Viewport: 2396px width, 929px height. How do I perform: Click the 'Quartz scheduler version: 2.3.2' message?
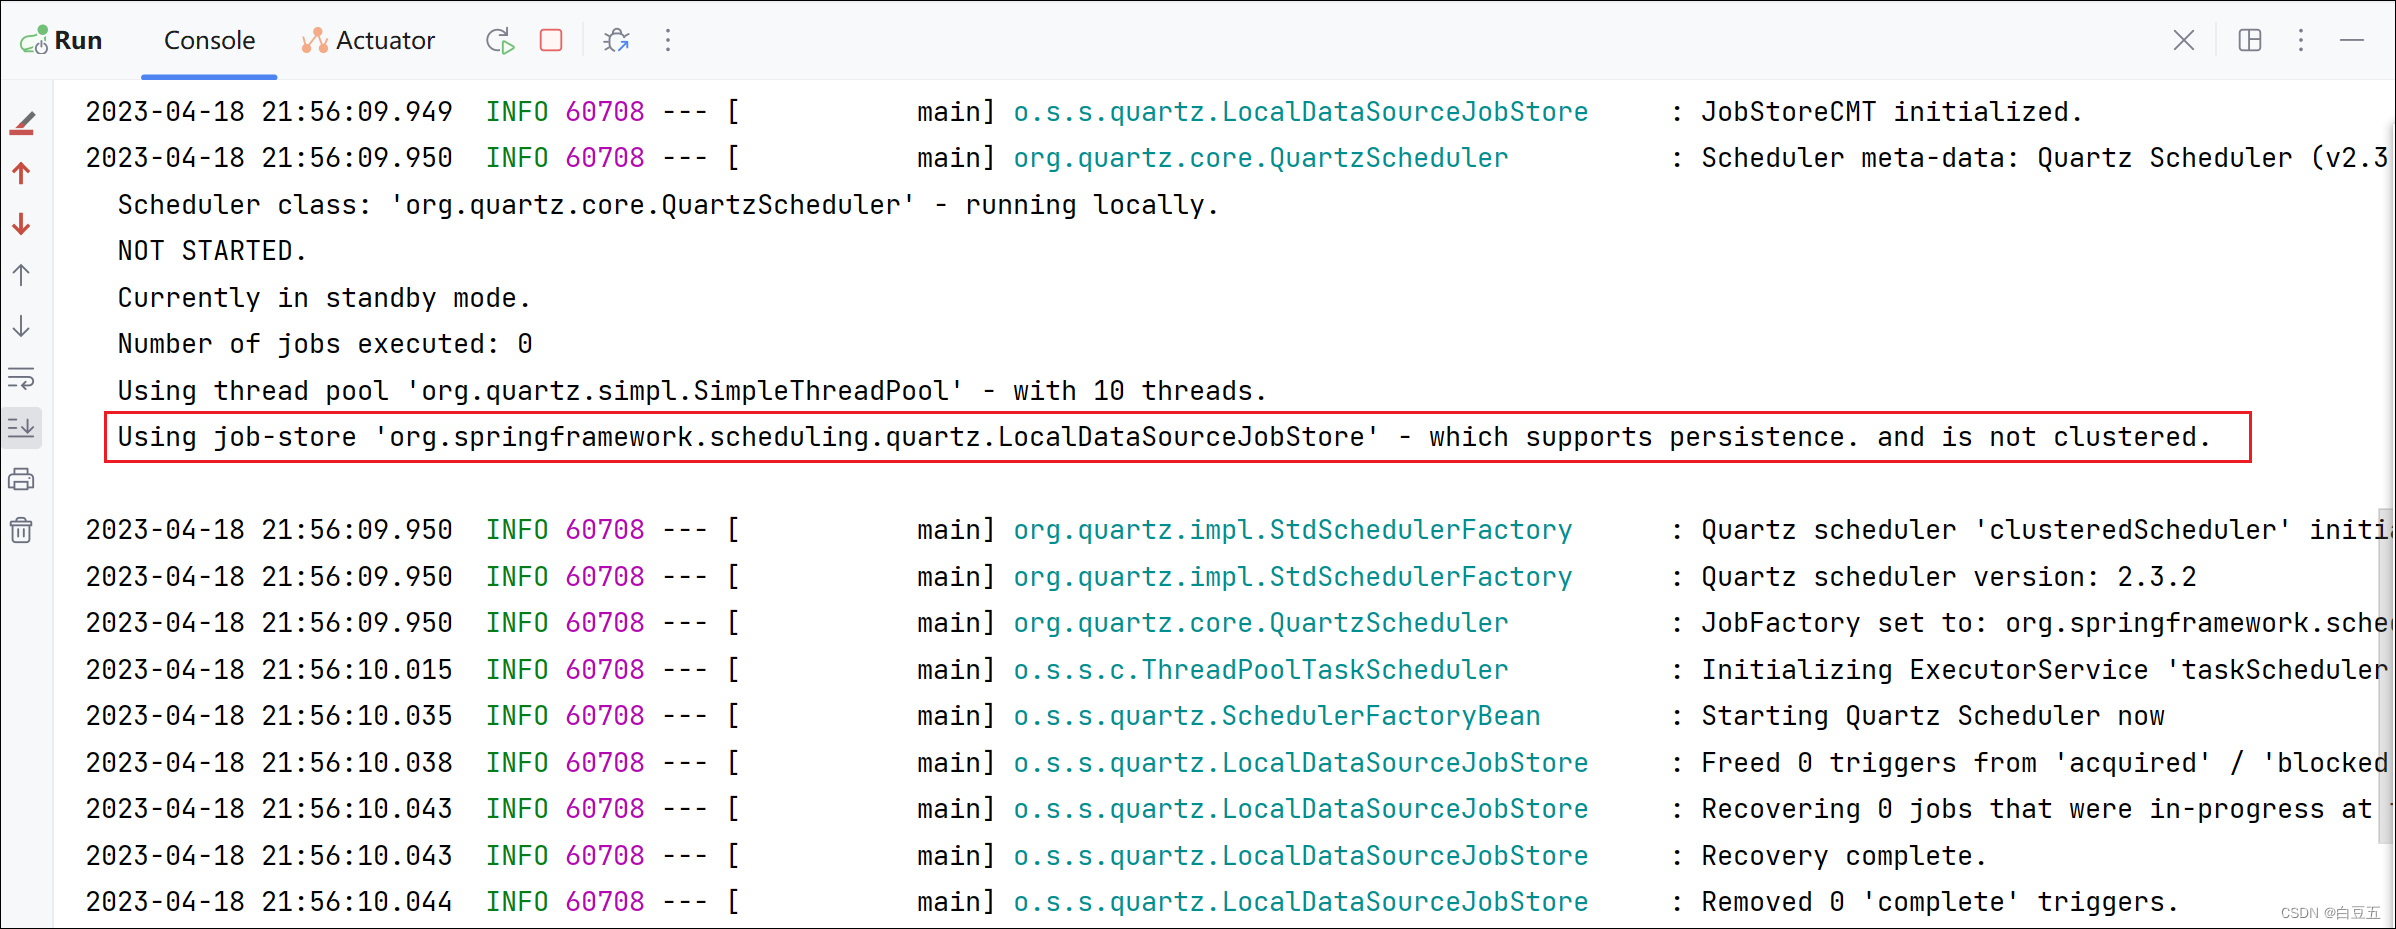point(1949,577)
